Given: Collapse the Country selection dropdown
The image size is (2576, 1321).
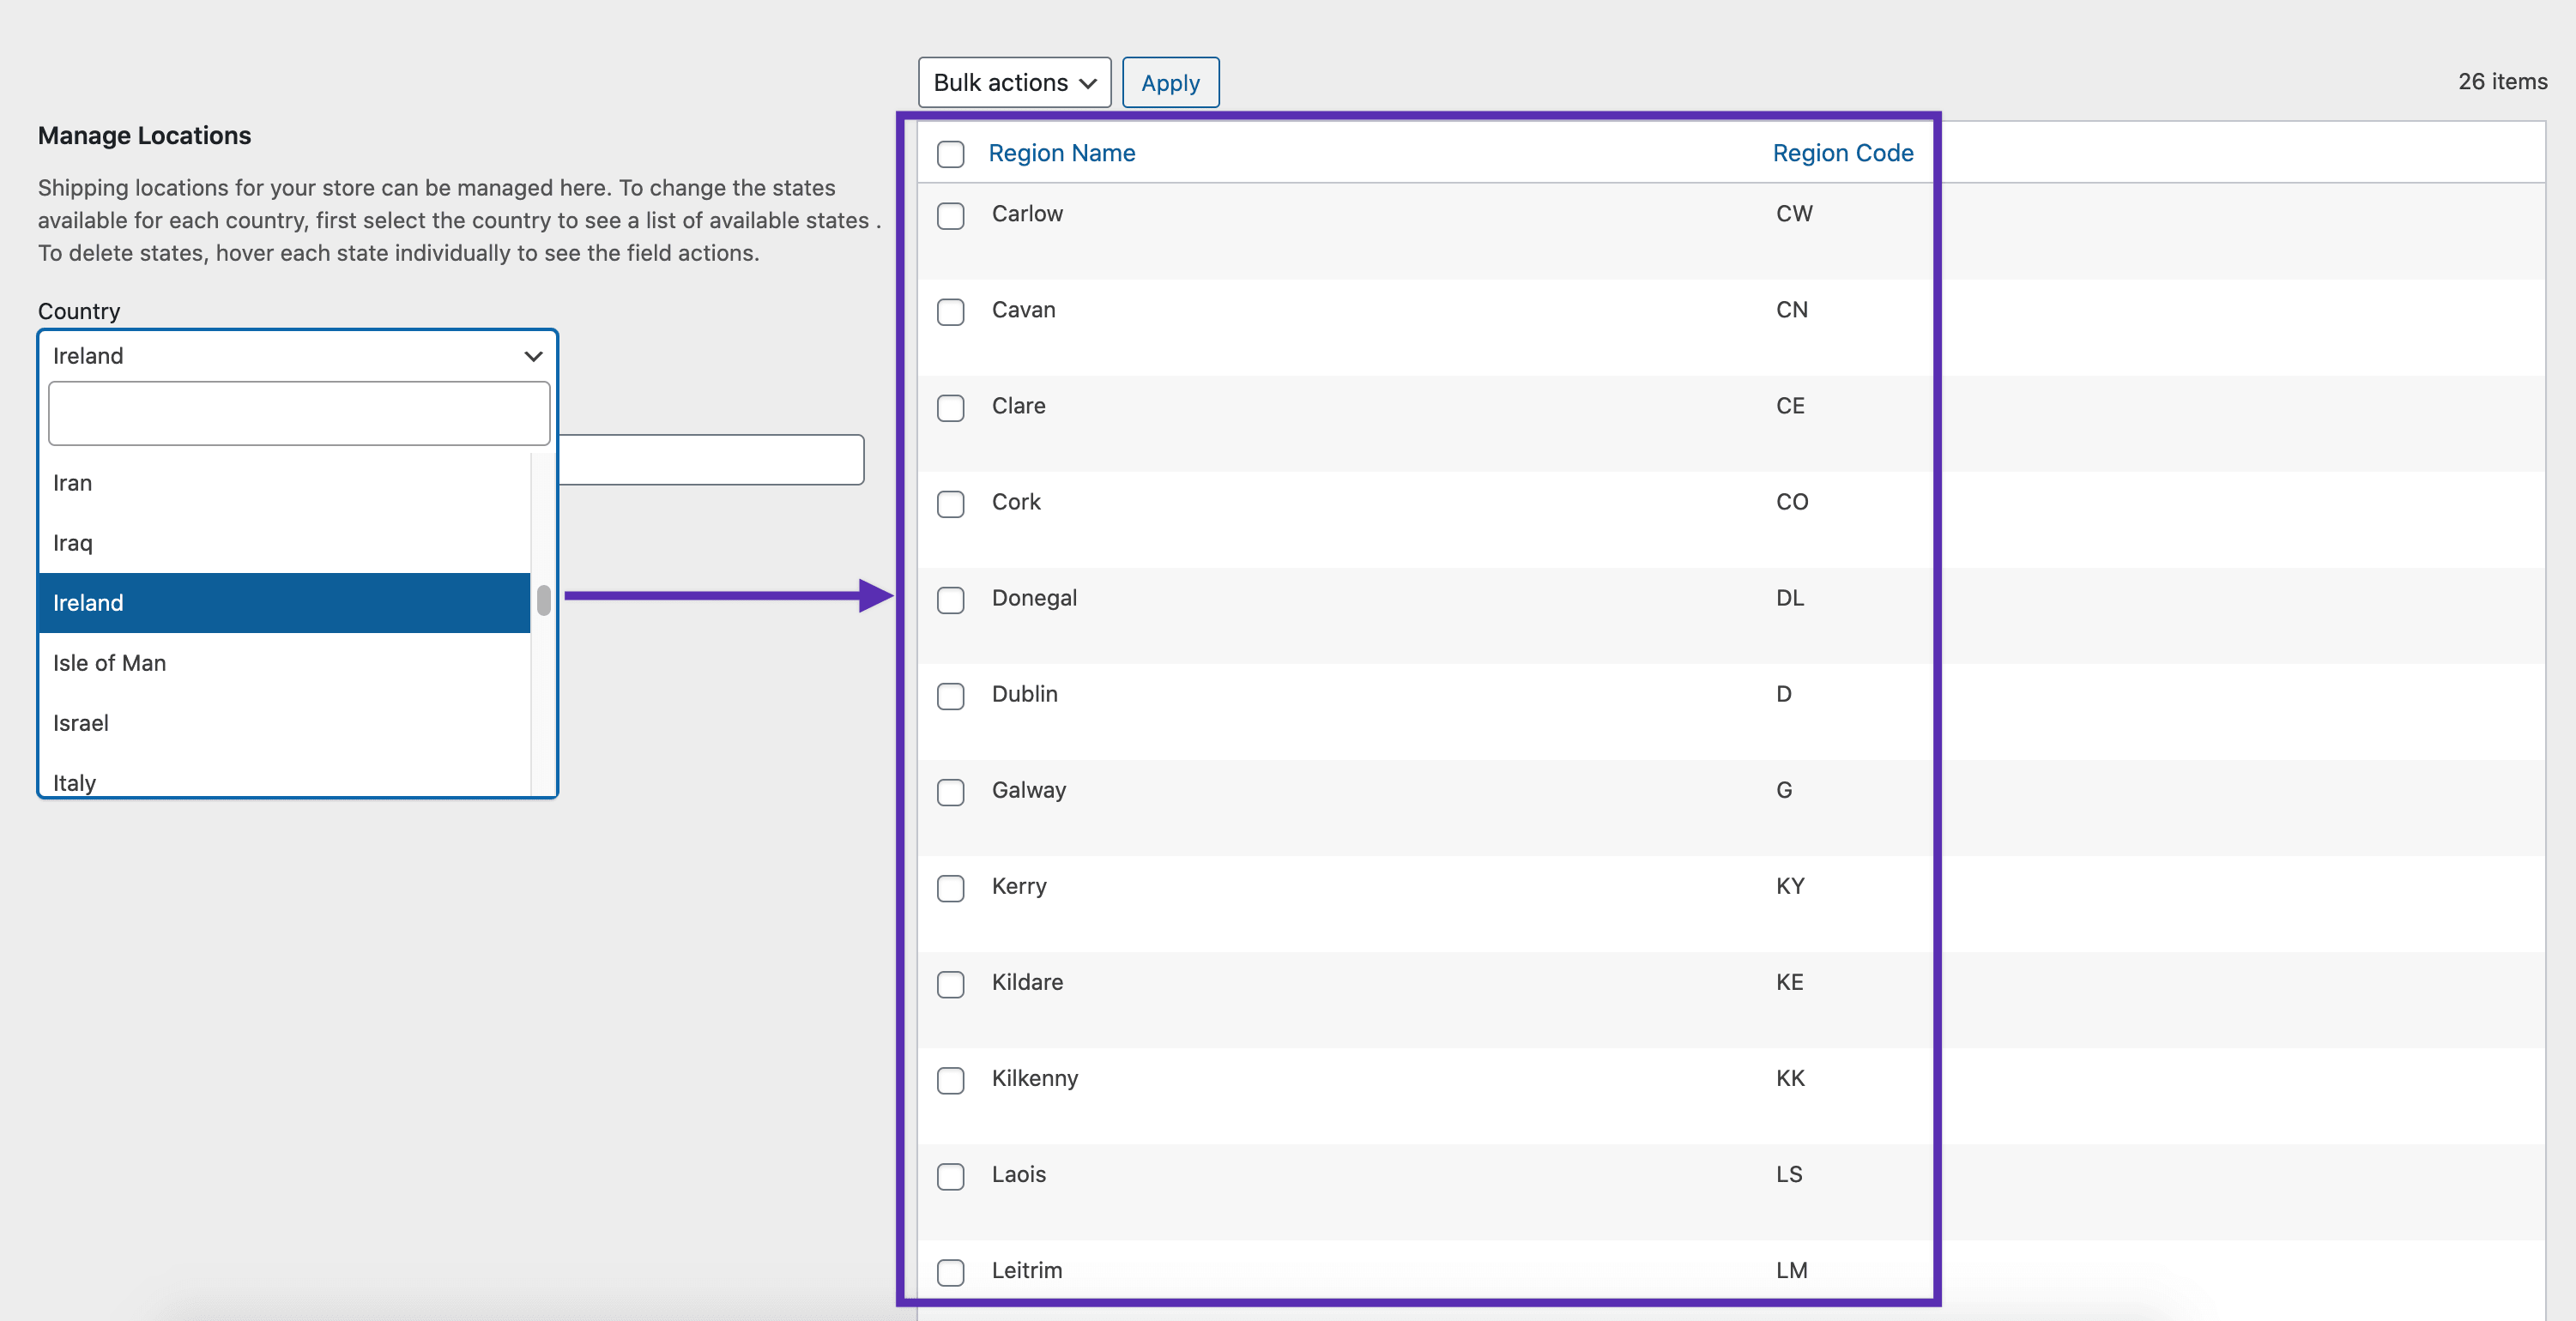Looking at the screenshot, I should pos(532,356).
